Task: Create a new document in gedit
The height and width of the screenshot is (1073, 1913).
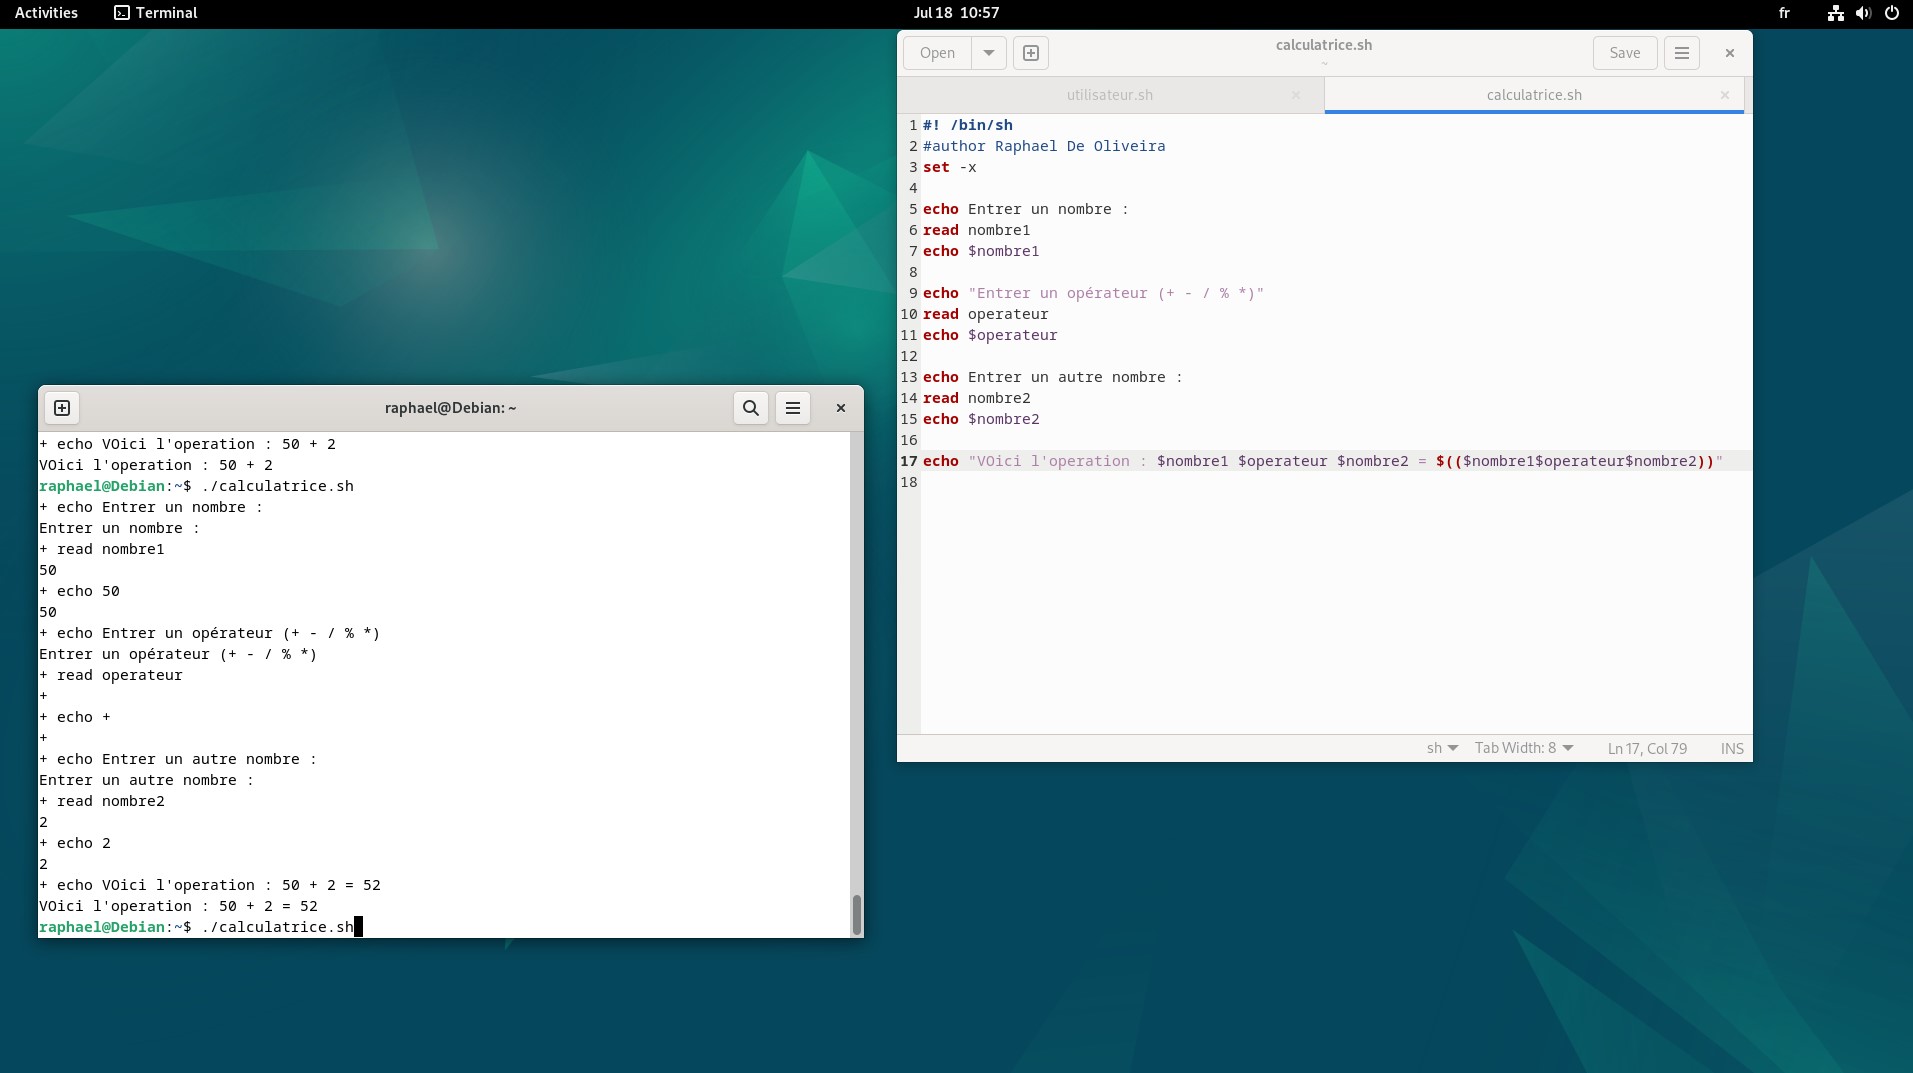Action: 1031,53
